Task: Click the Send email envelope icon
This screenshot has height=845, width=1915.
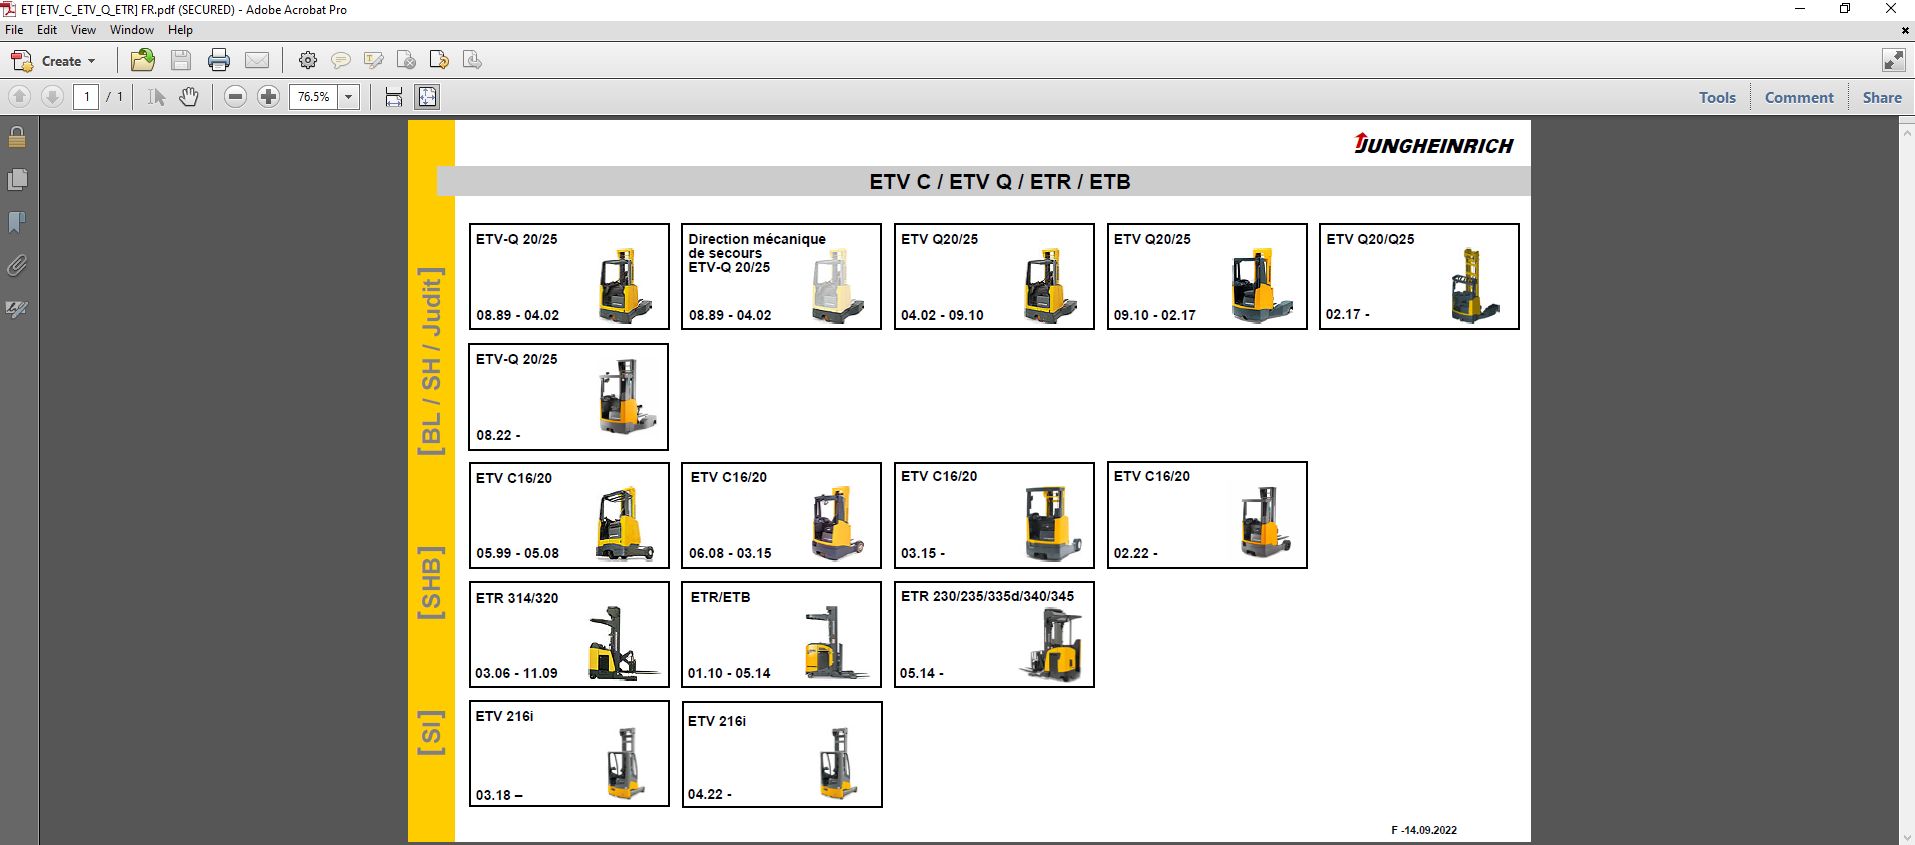Action: pos(257,61)
